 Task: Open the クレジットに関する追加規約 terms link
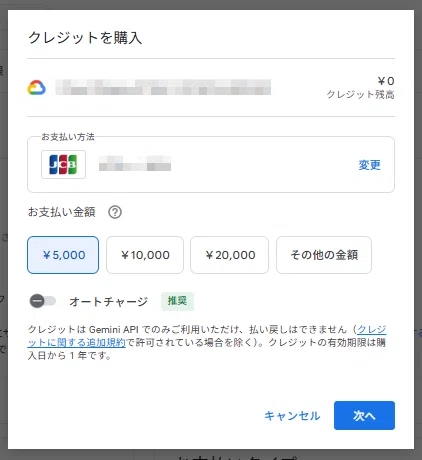207,336
